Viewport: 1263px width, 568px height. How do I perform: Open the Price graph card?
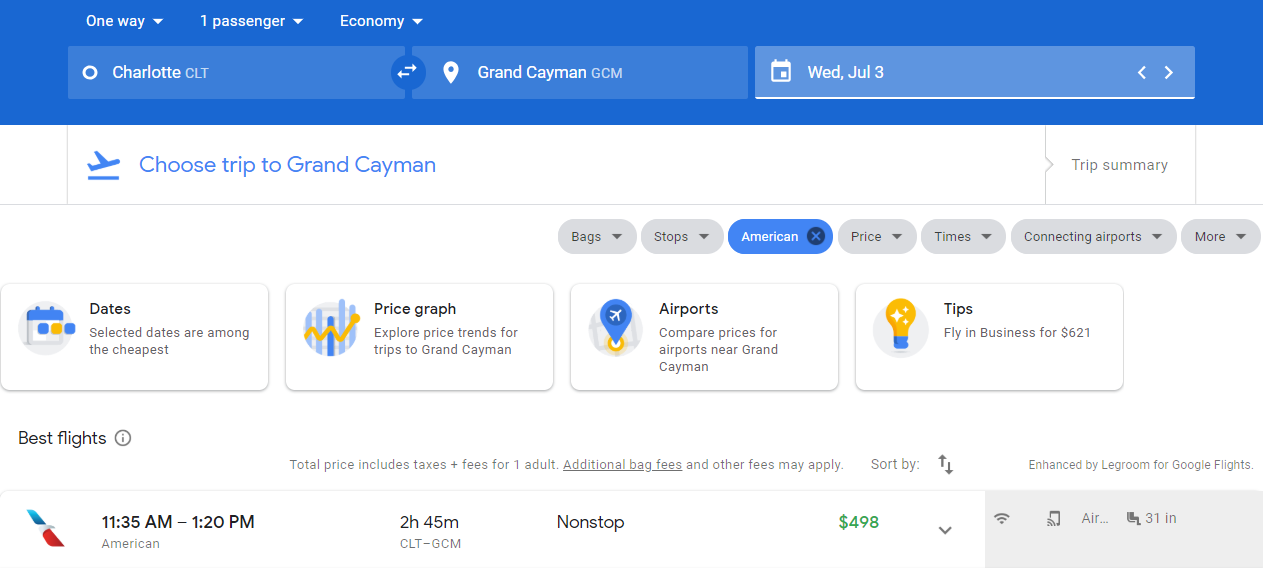(x=419, y=337)
